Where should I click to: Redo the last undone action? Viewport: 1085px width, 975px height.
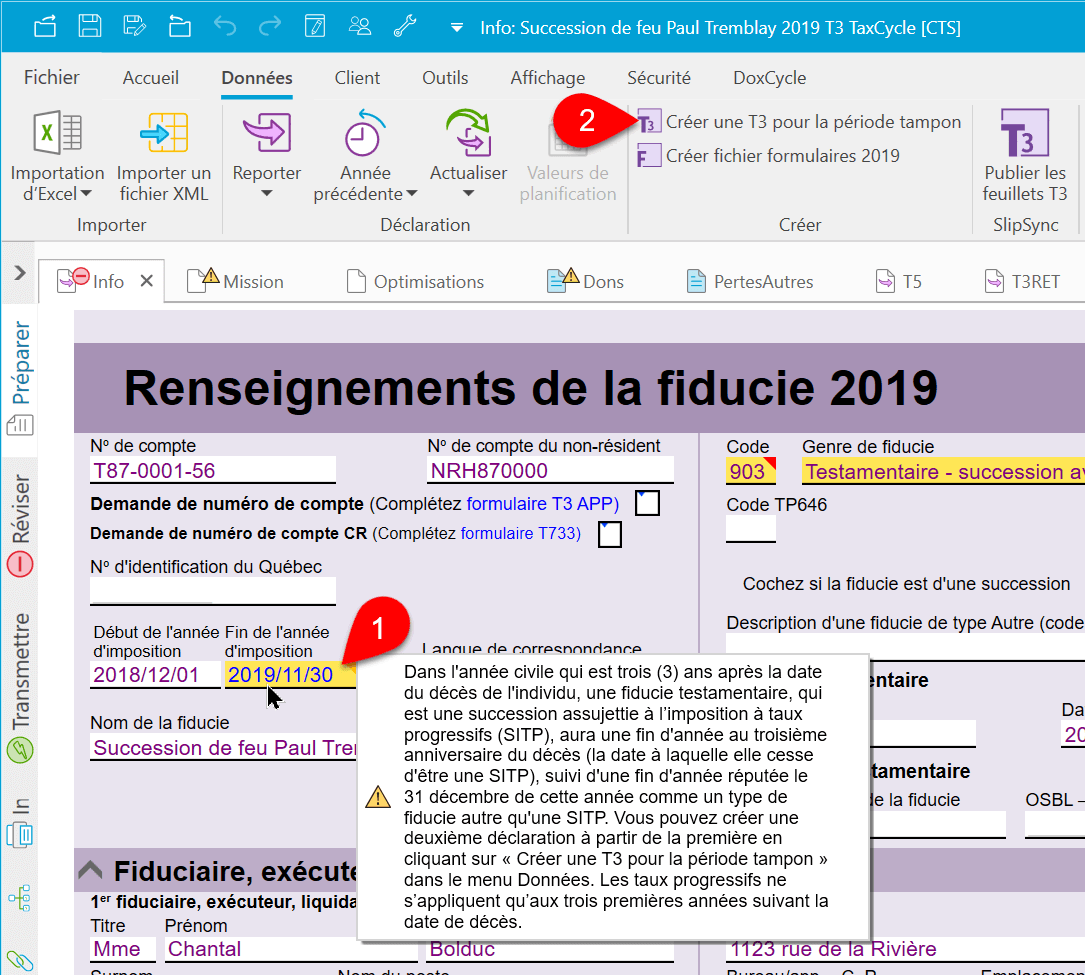pos(270,26)
